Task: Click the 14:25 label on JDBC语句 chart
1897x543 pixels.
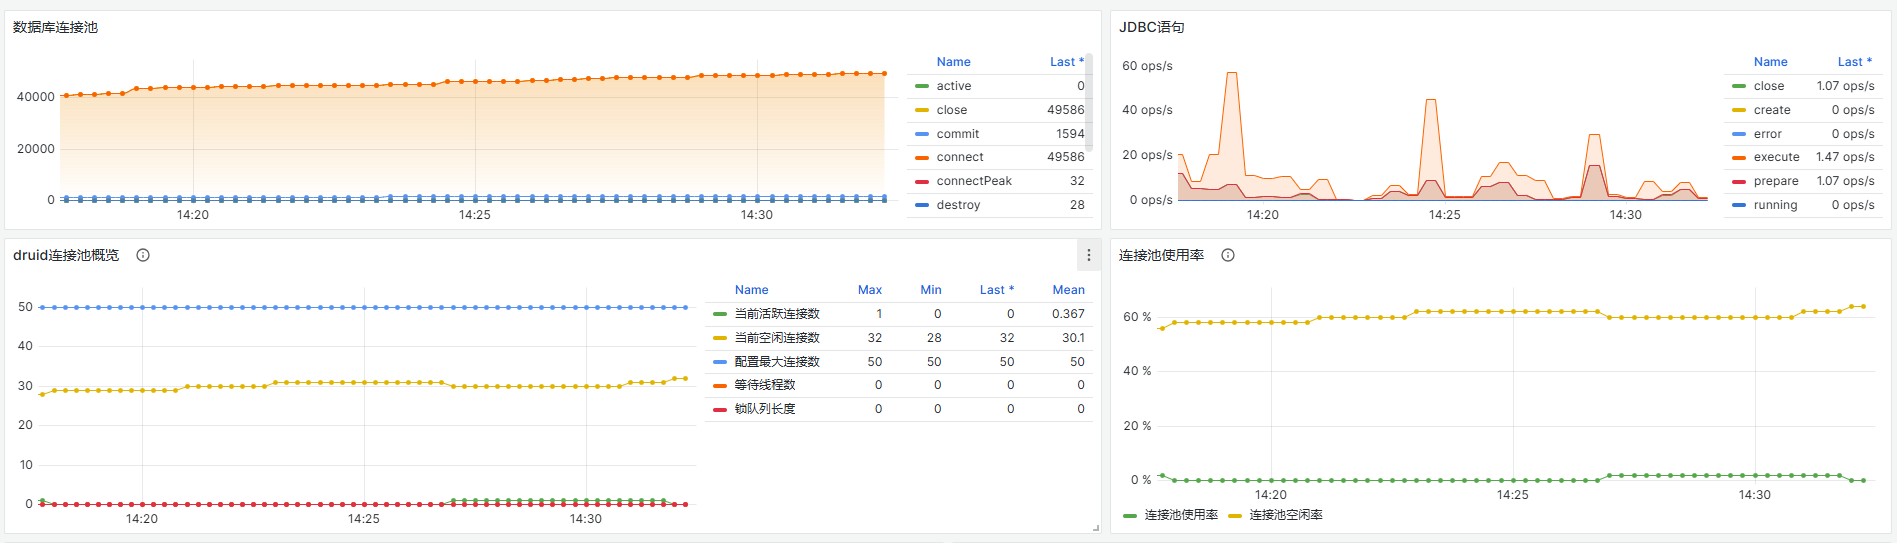Action: (1444, 215)
